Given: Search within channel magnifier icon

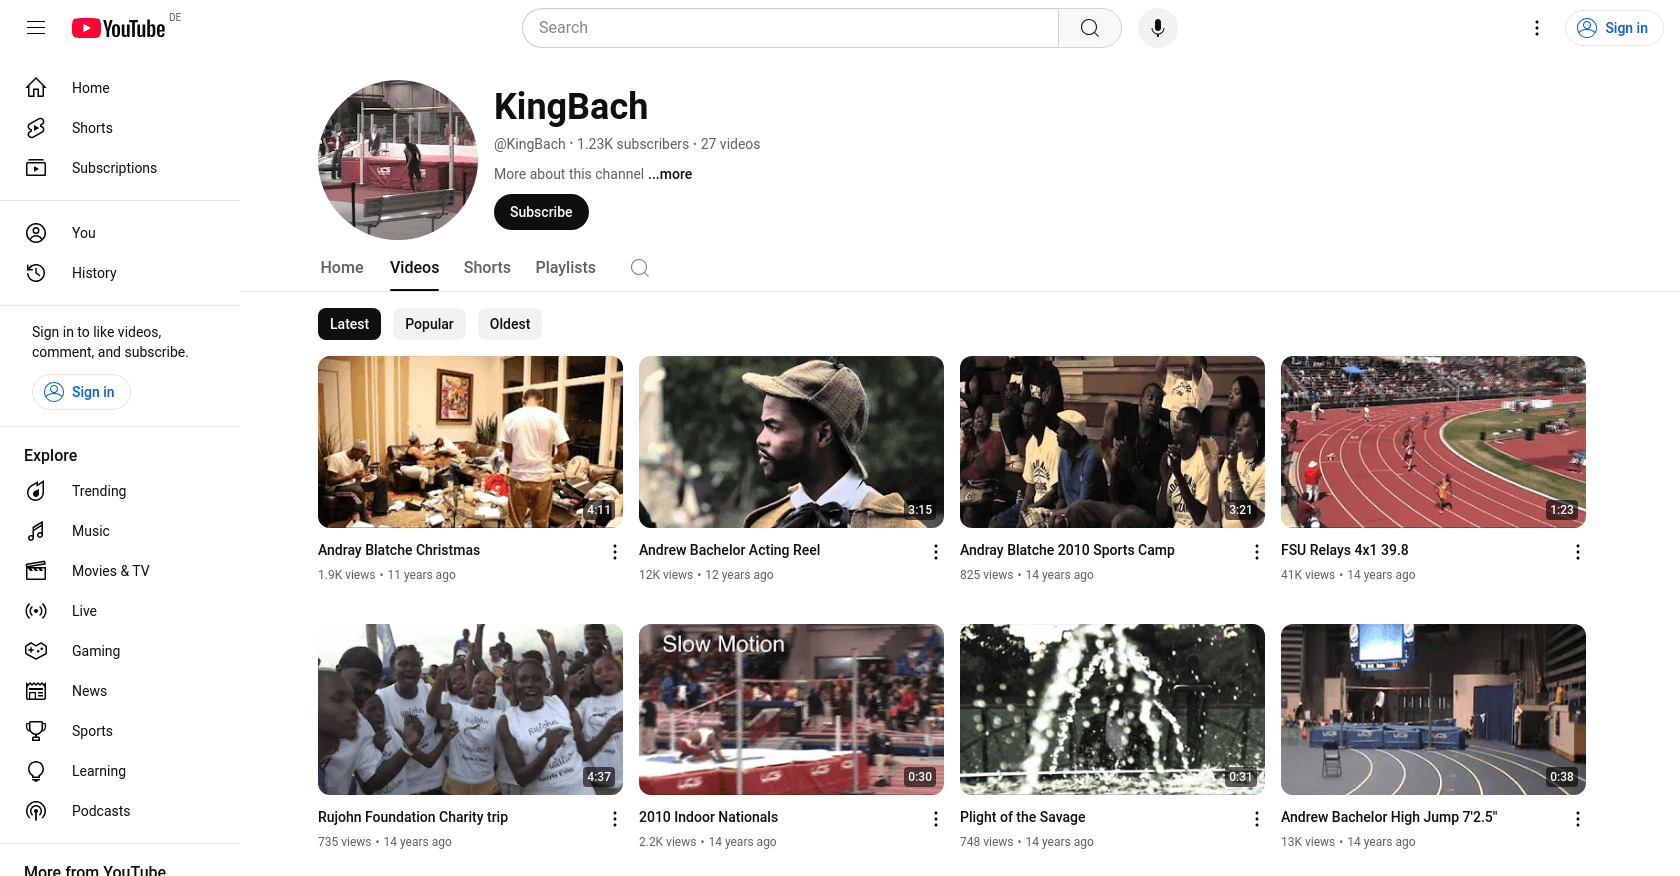Looking at the screenshot, I should 640,268.
